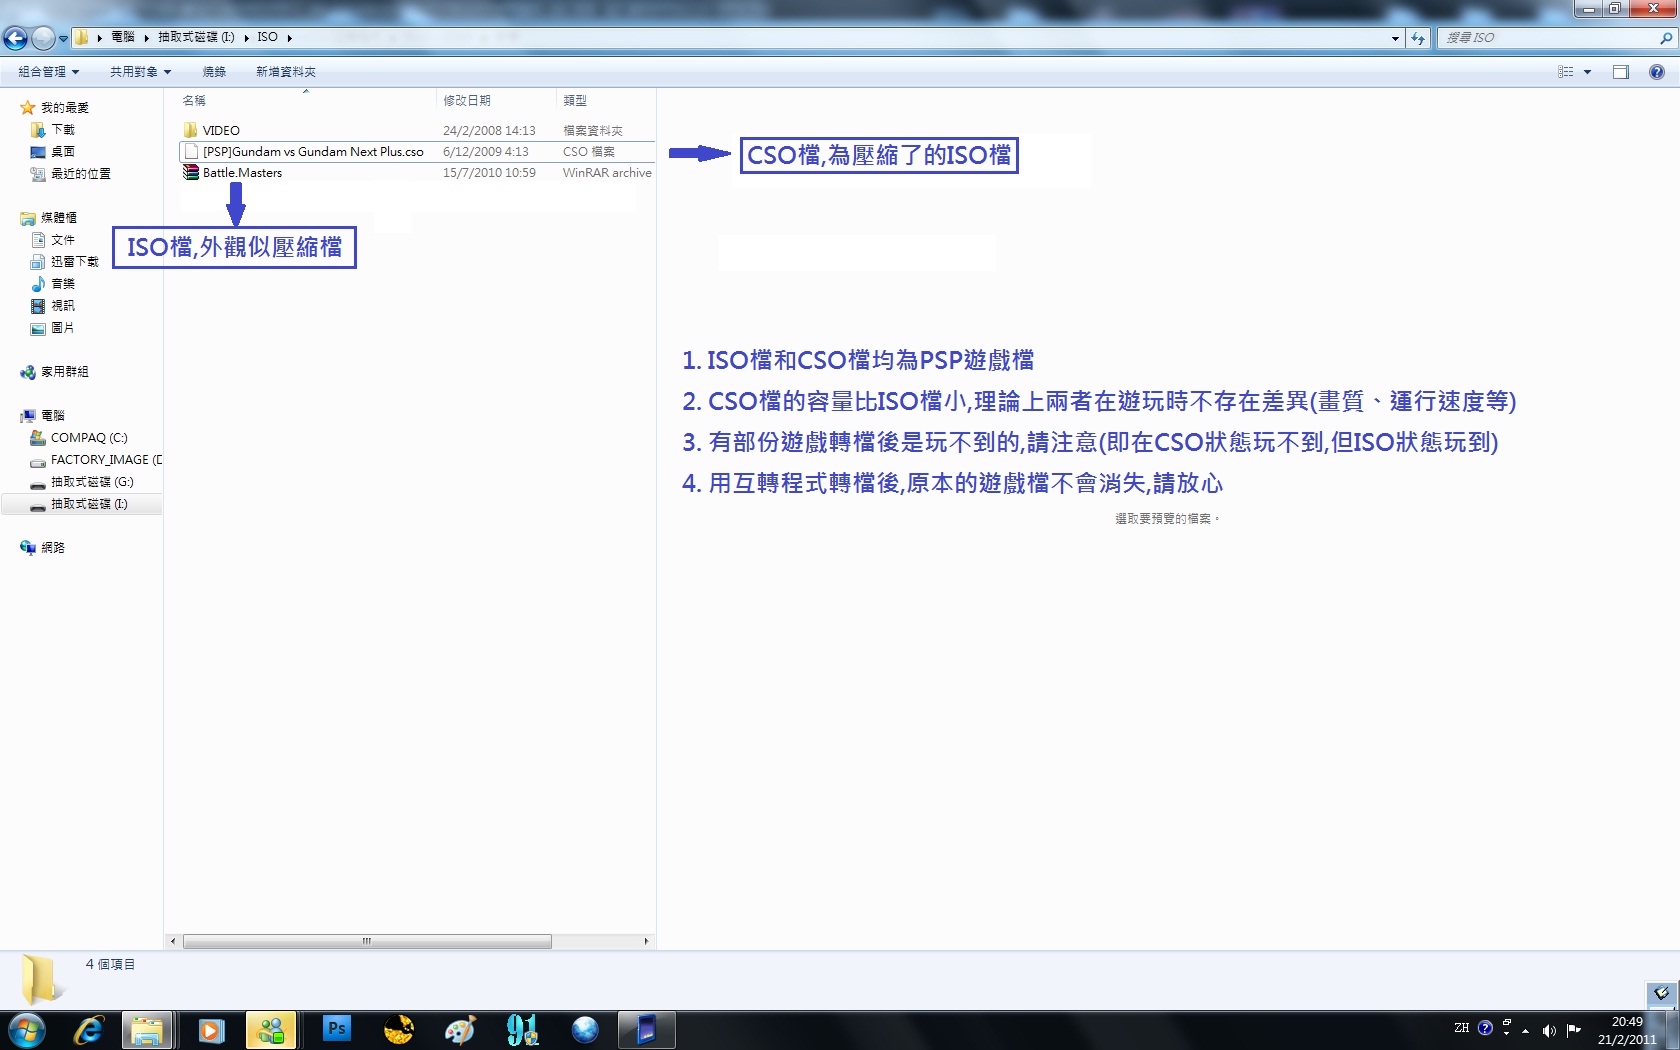This screenshot has width=1680, height=1050.
Task: Click the refresh icon beside address bar
Action: tap(1418, 38)
